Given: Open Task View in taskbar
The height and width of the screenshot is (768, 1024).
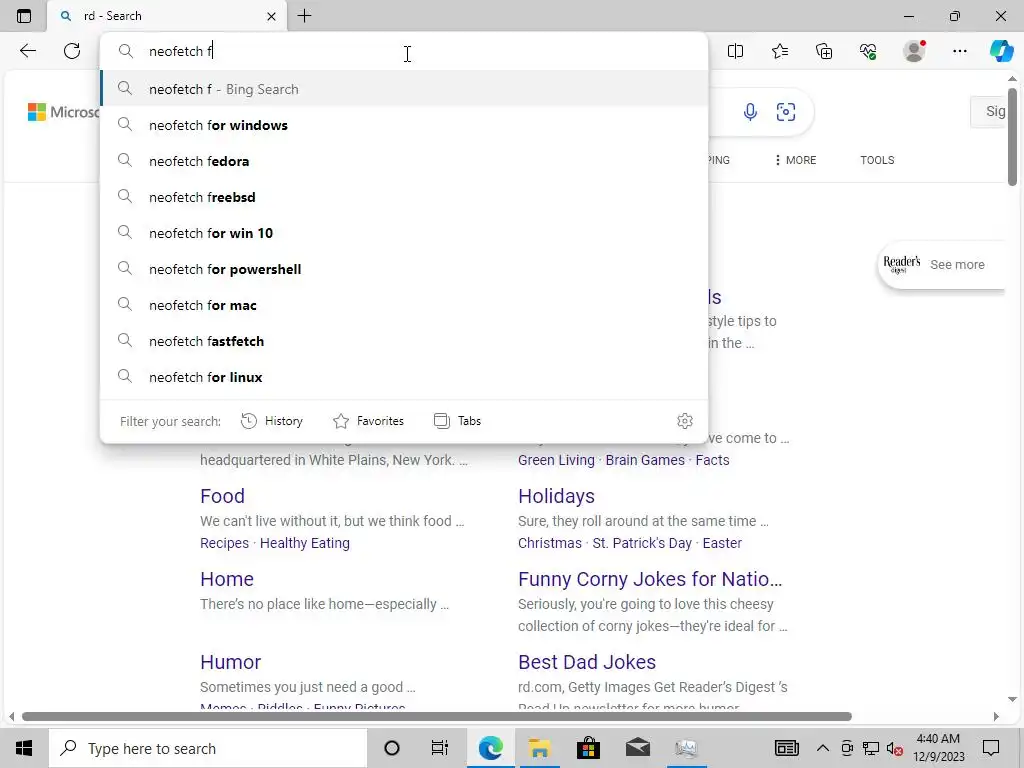Looking at the screenshot, I should pos(440,748).
